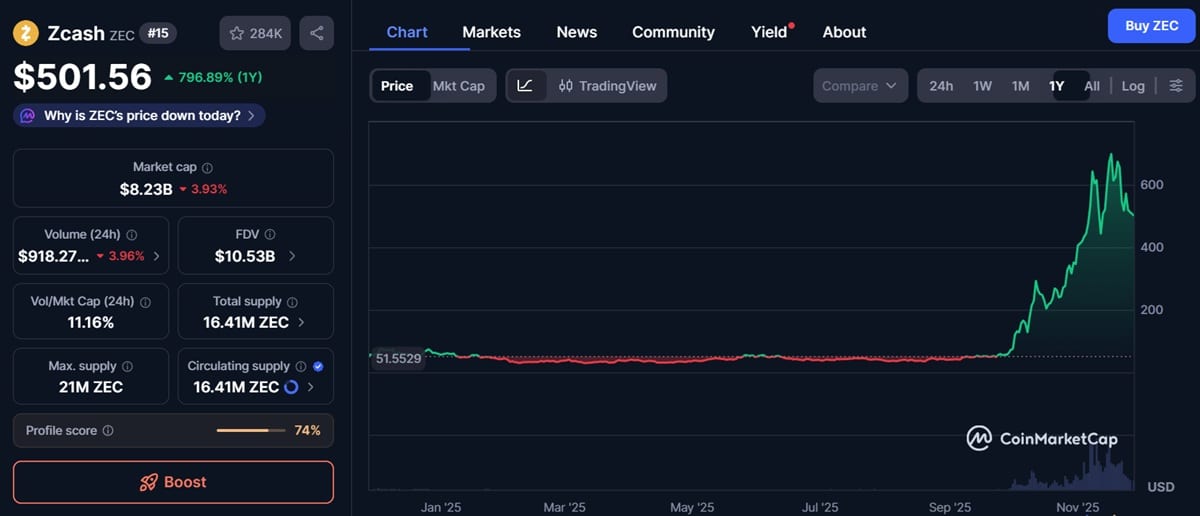Open the share icon button

316,33
